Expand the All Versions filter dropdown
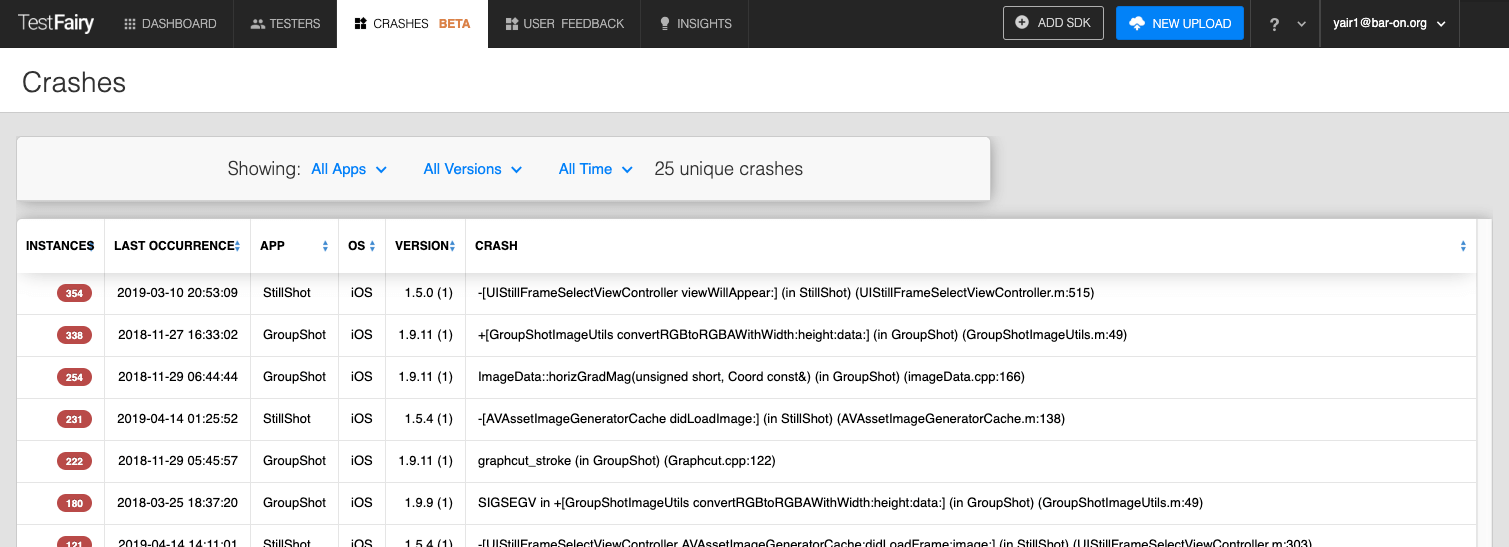This screenshot has height=547, width=1509. click(472, 169)
